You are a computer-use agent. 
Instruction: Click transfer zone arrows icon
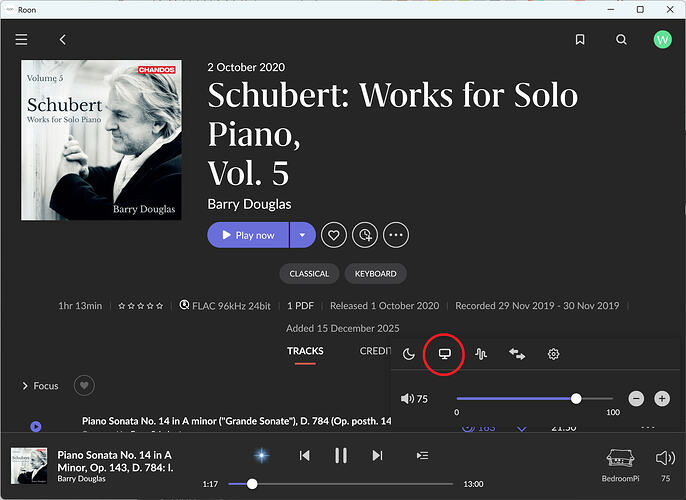[517, 354]
